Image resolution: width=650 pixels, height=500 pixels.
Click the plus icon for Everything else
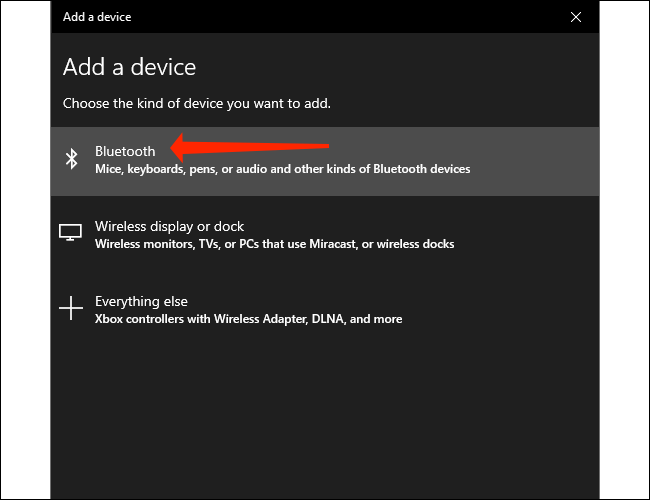pyautogui.click(x=70, y=308)
